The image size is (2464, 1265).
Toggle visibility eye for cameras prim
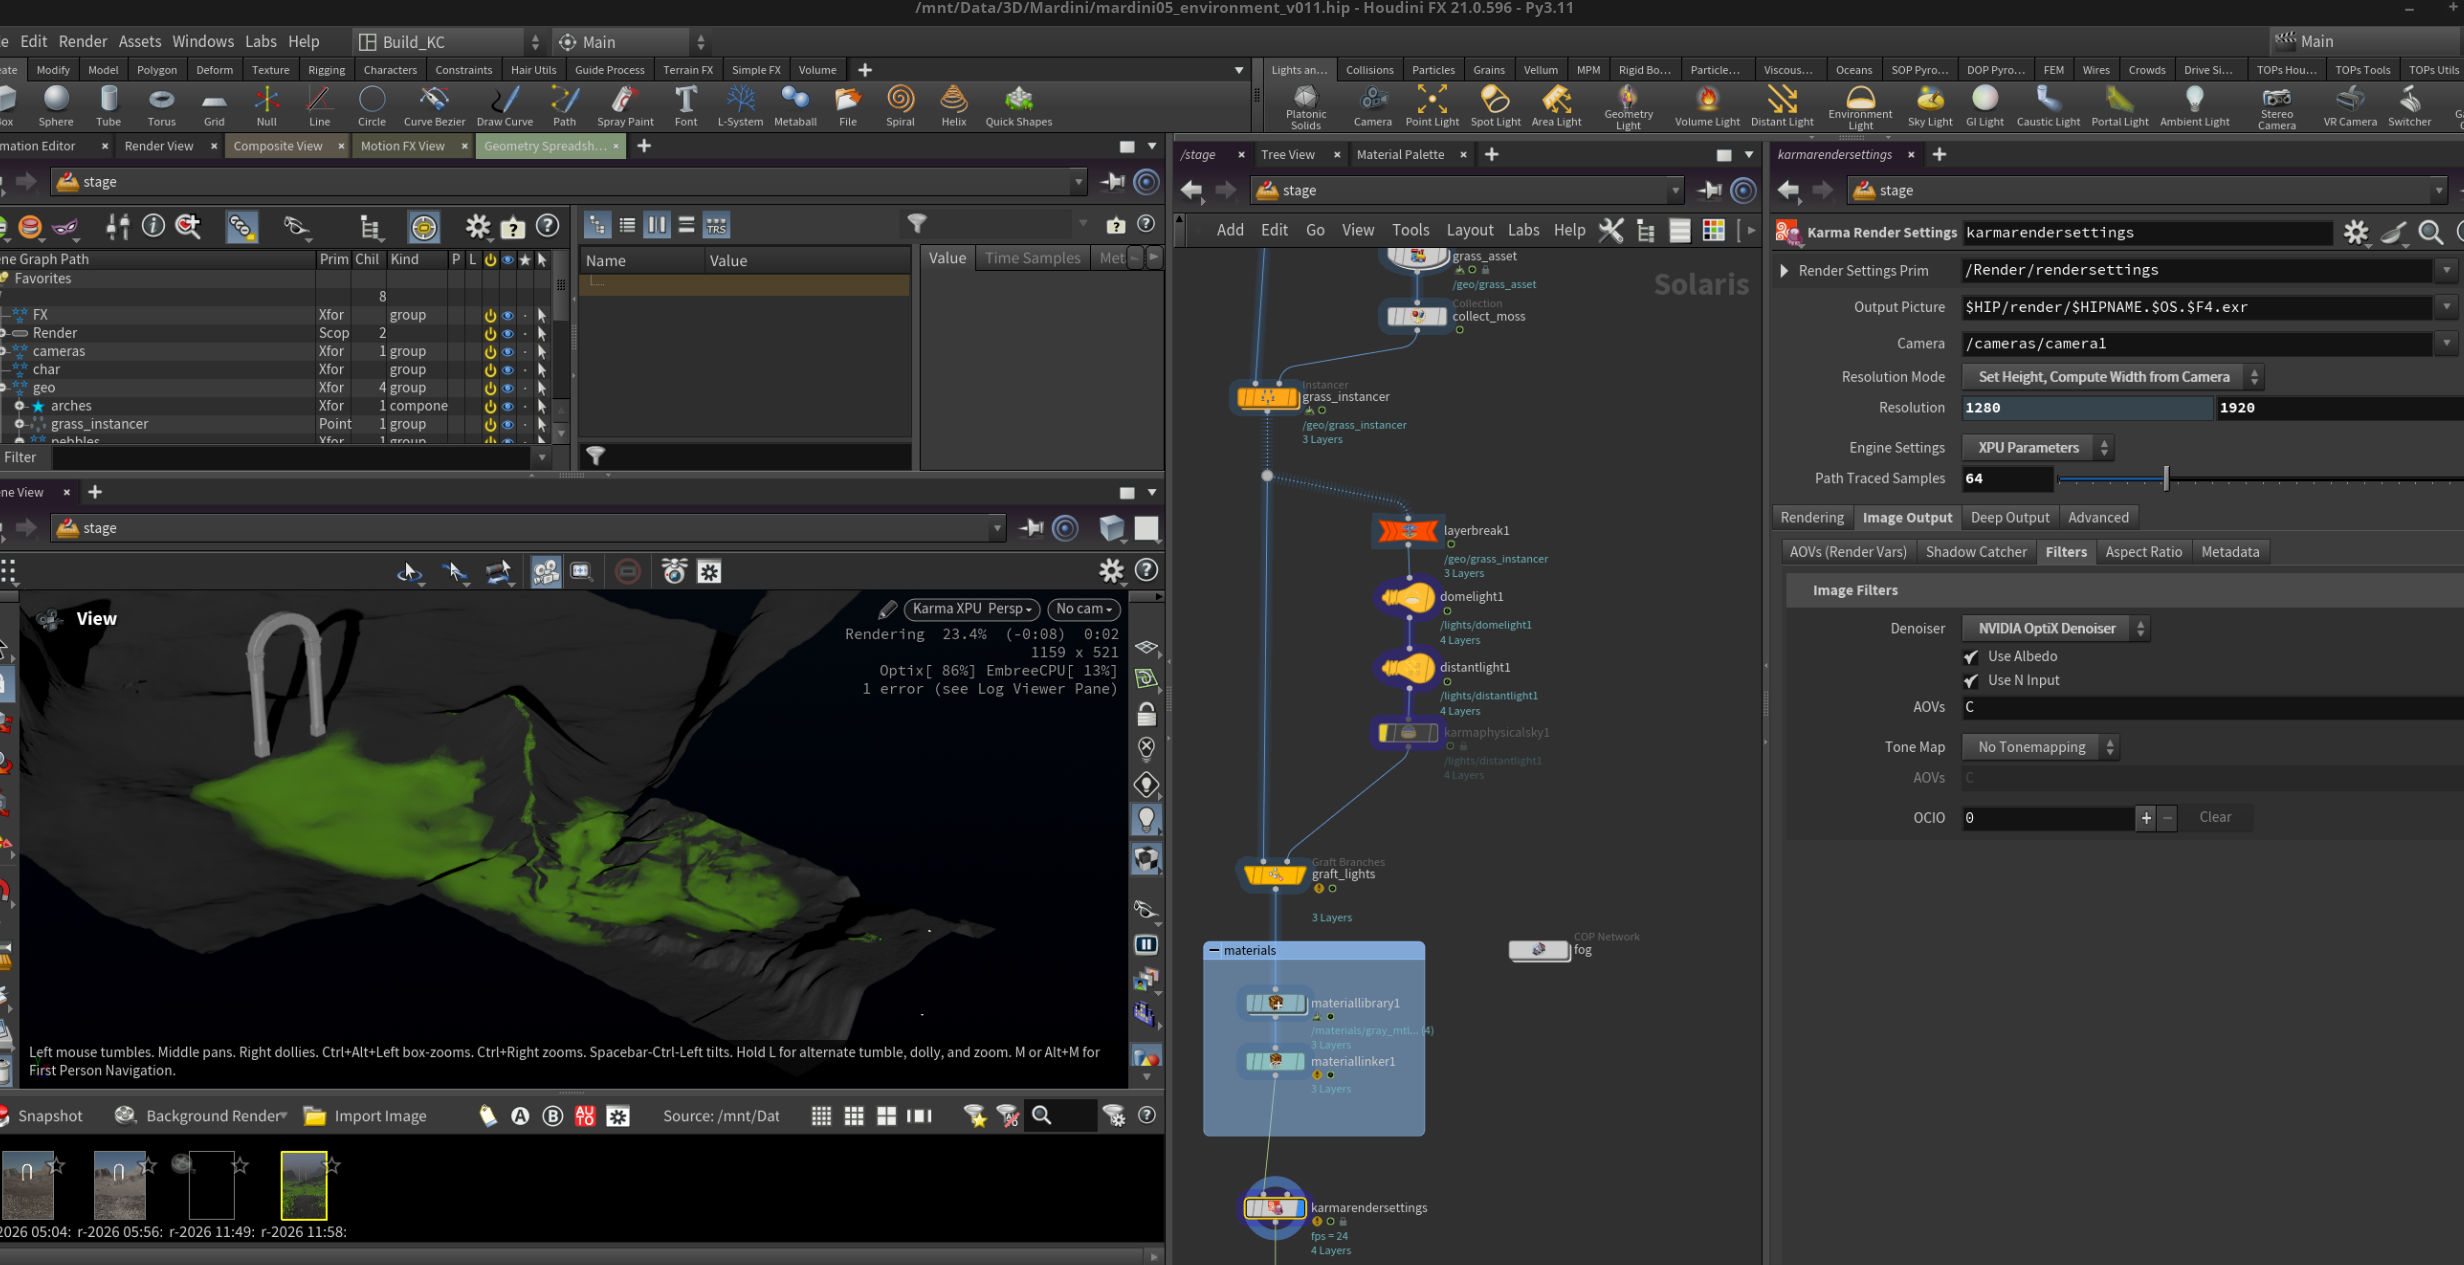508,351
